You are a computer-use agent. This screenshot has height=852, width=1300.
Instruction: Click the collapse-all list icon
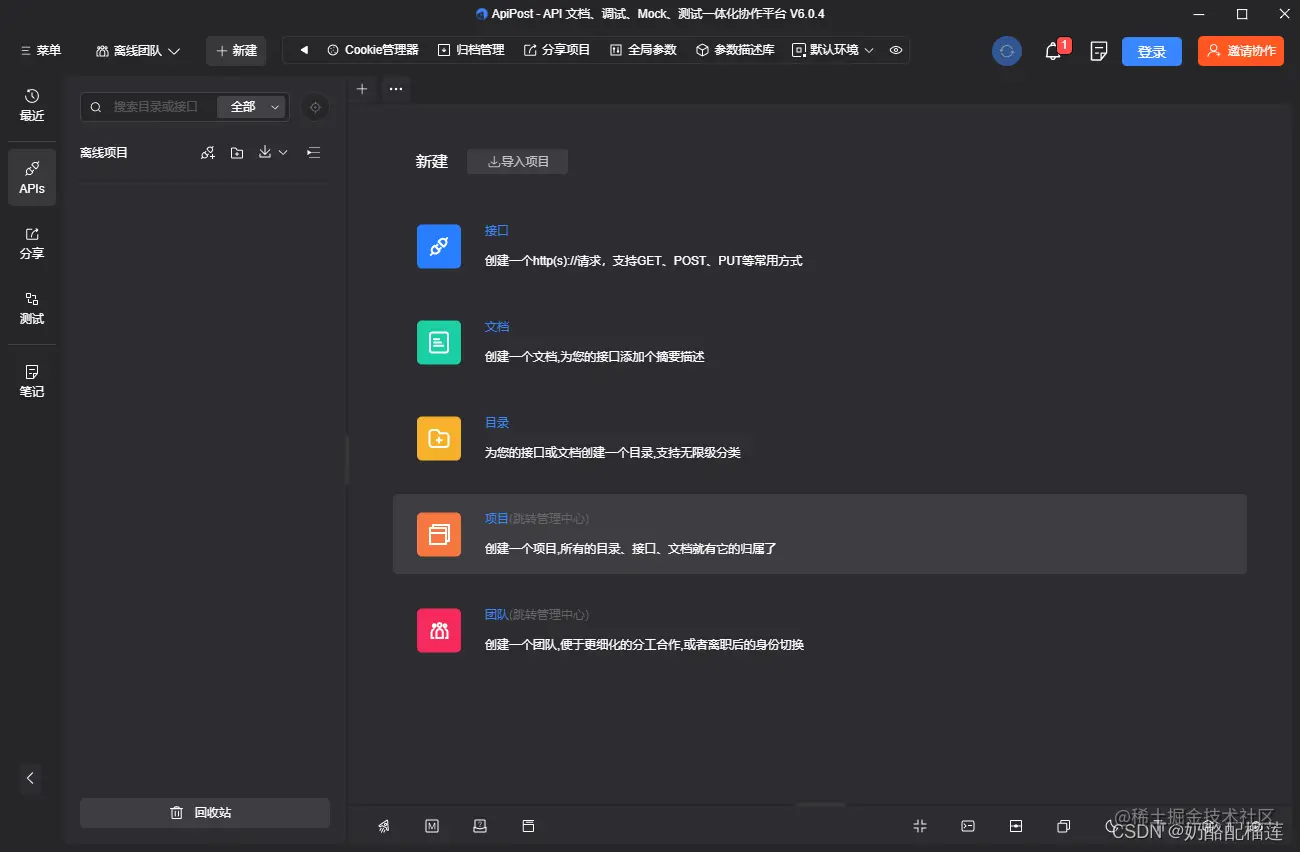[314, 153]
